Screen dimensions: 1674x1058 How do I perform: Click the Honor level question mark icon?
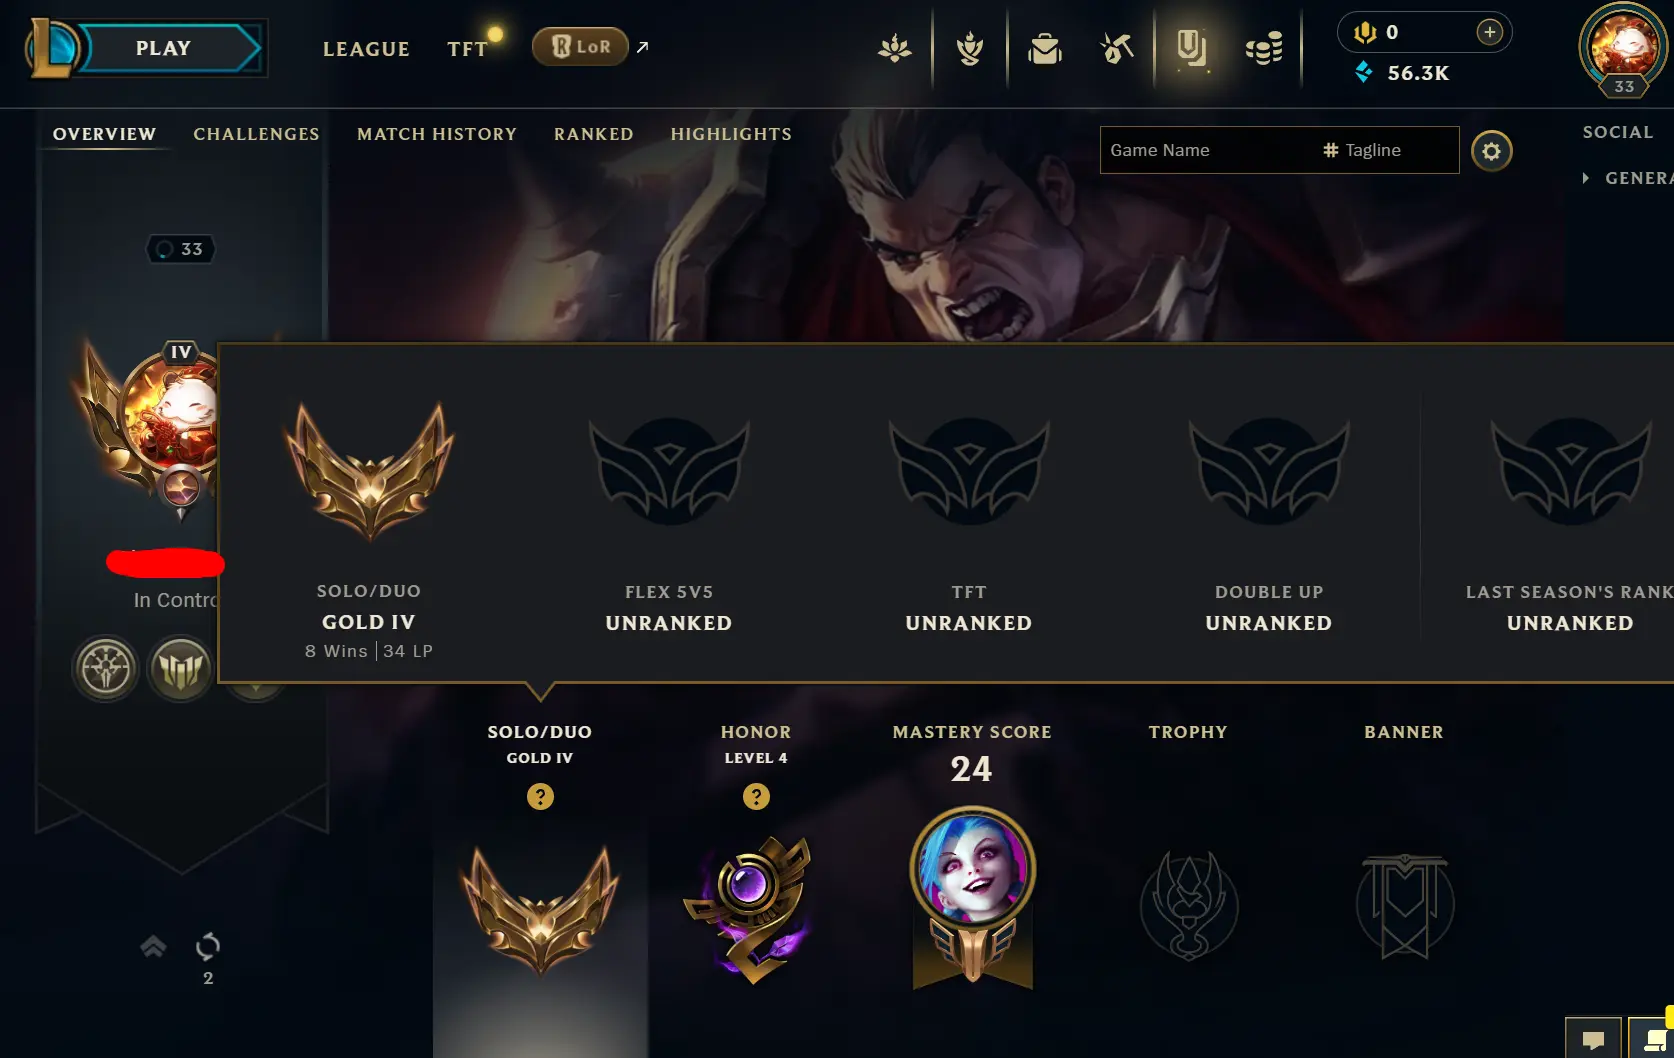756,797
